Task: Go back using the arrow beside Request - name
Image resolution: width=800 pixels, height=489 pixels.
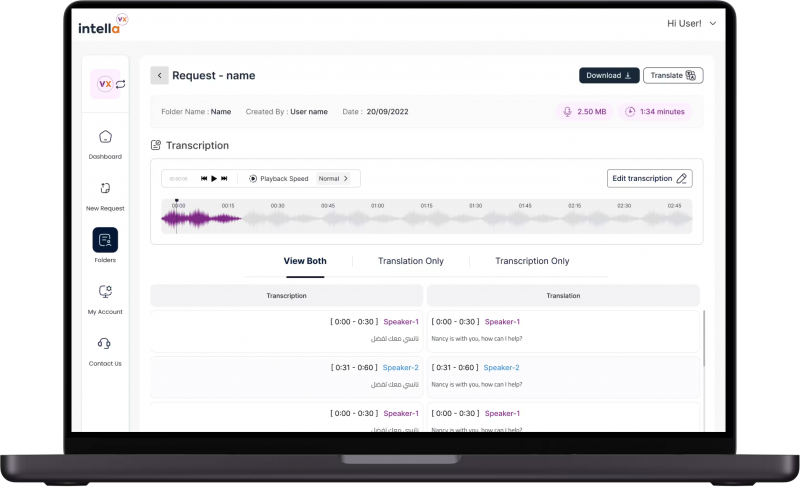Action: pyautogui.click(x=159, y=76)
